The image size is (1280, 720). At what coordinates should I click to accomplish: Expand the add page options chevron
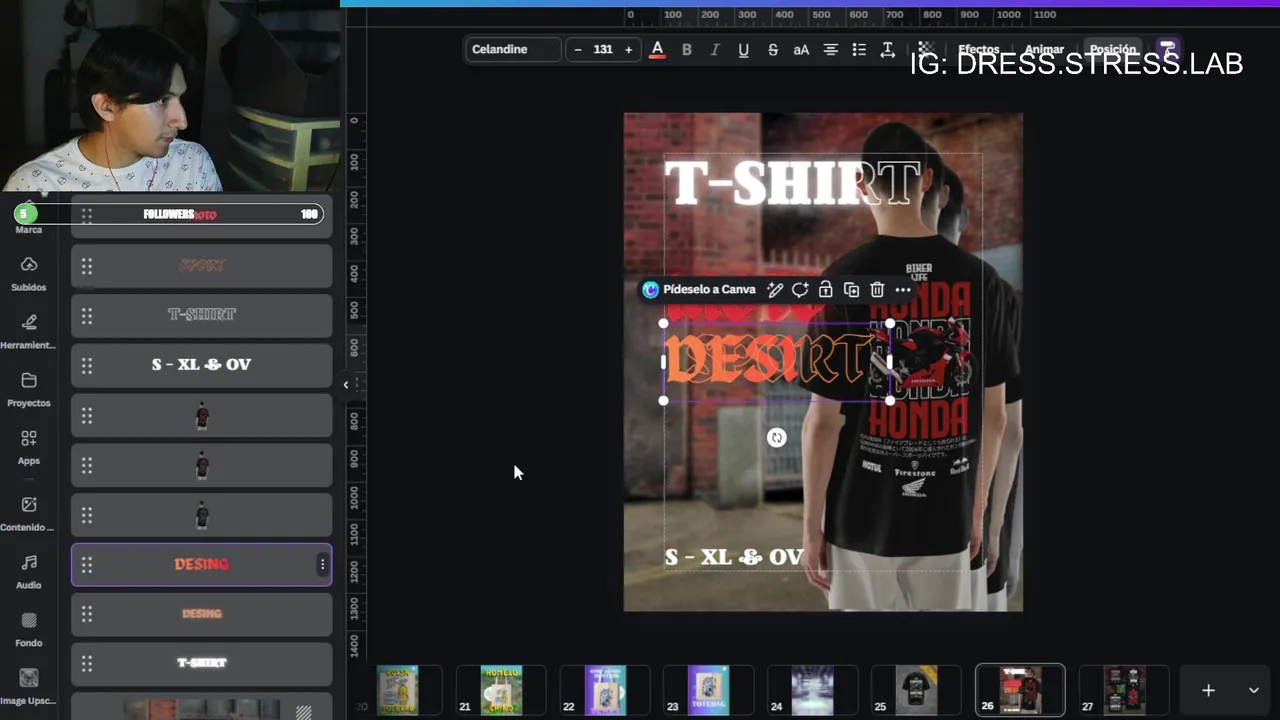(x=1253, y=690)
